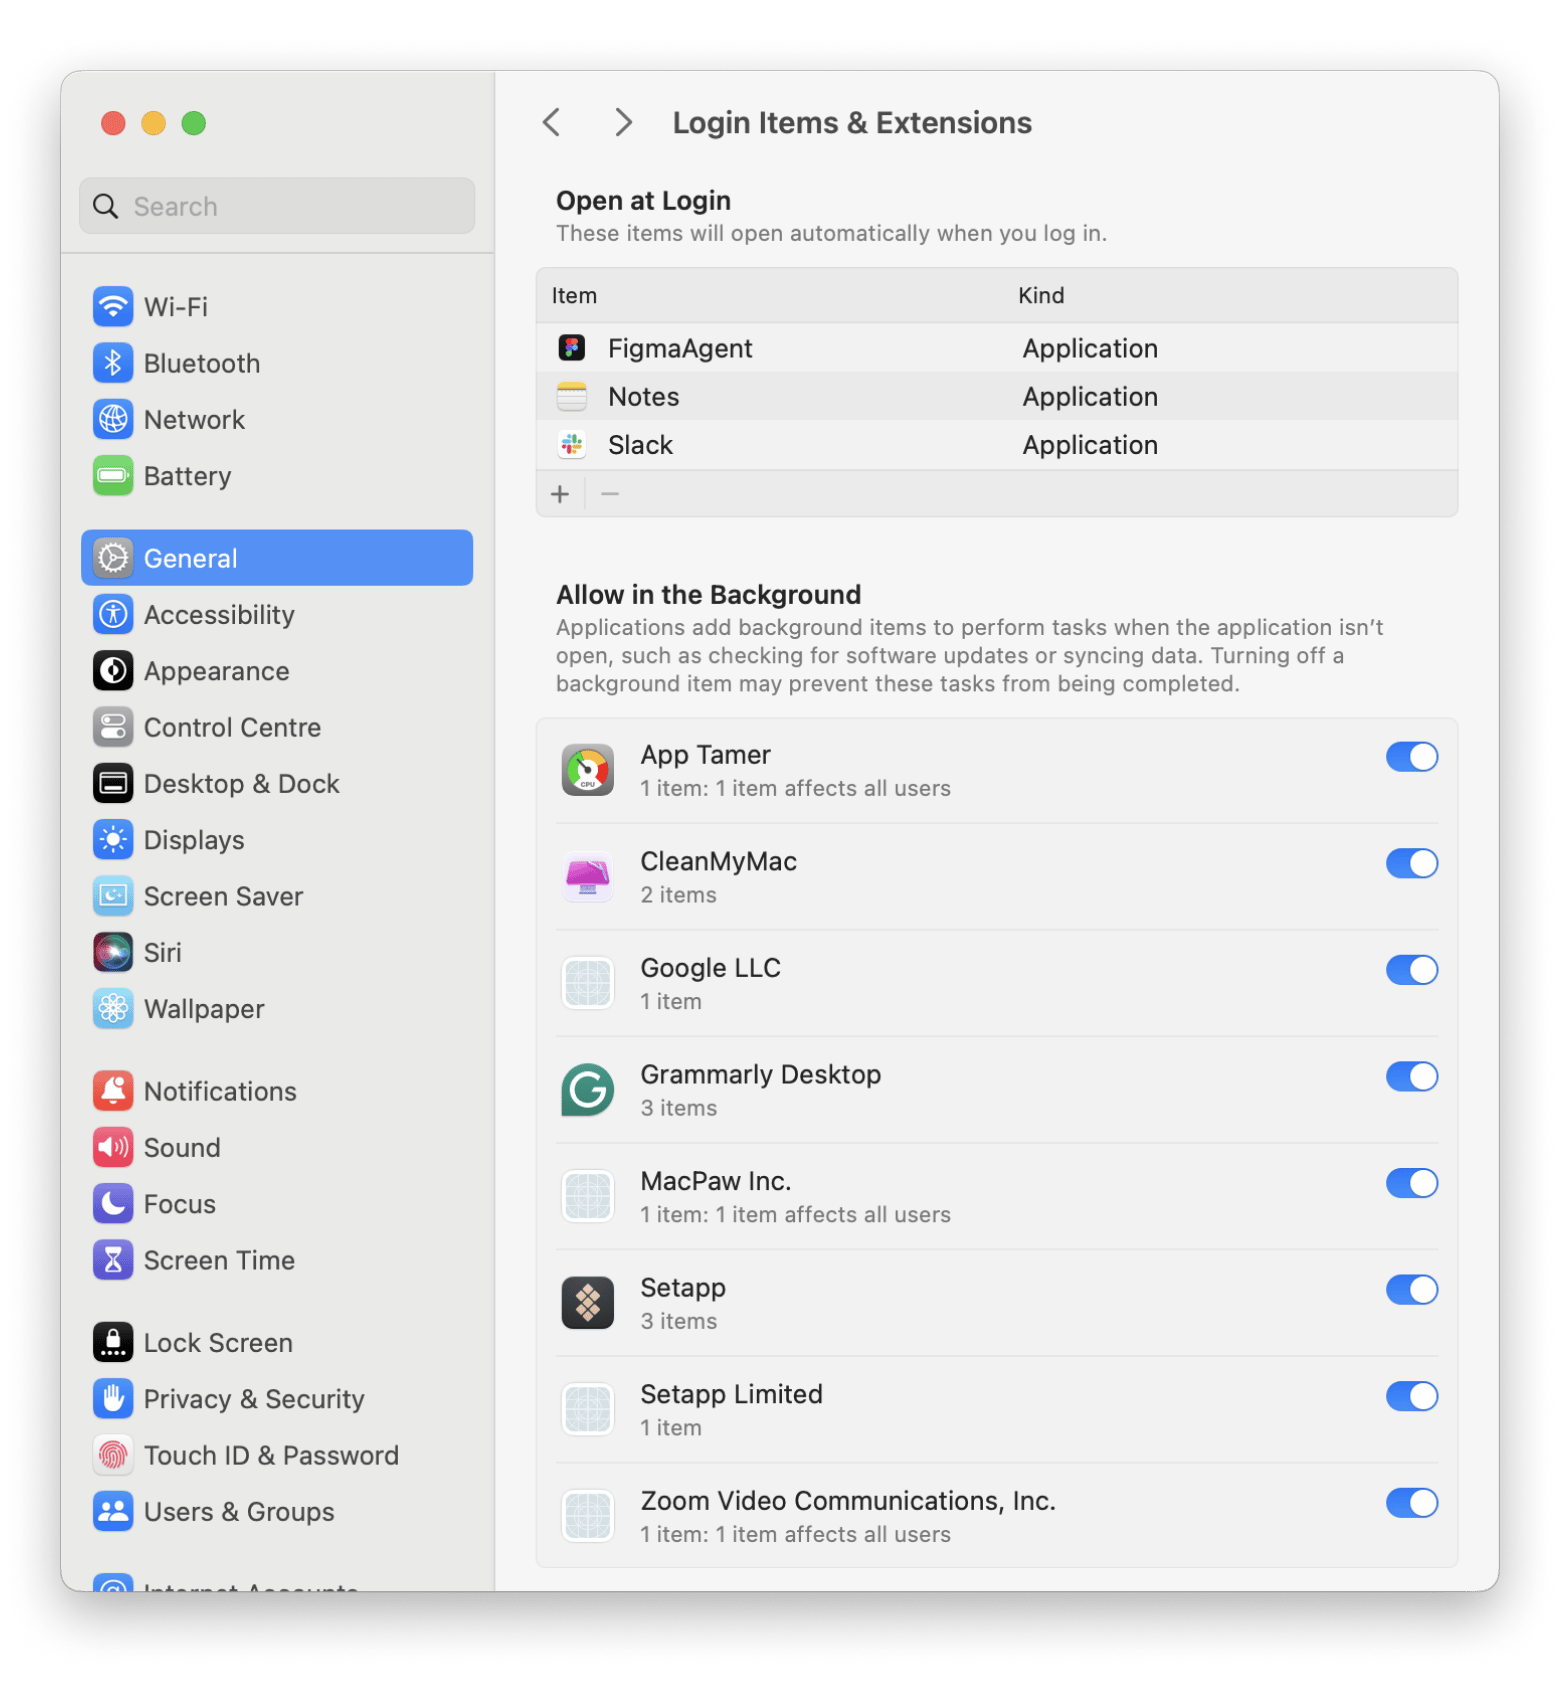
Task: Disable MacPaw Inc. background toggle
Action: pos(1412,1183)
